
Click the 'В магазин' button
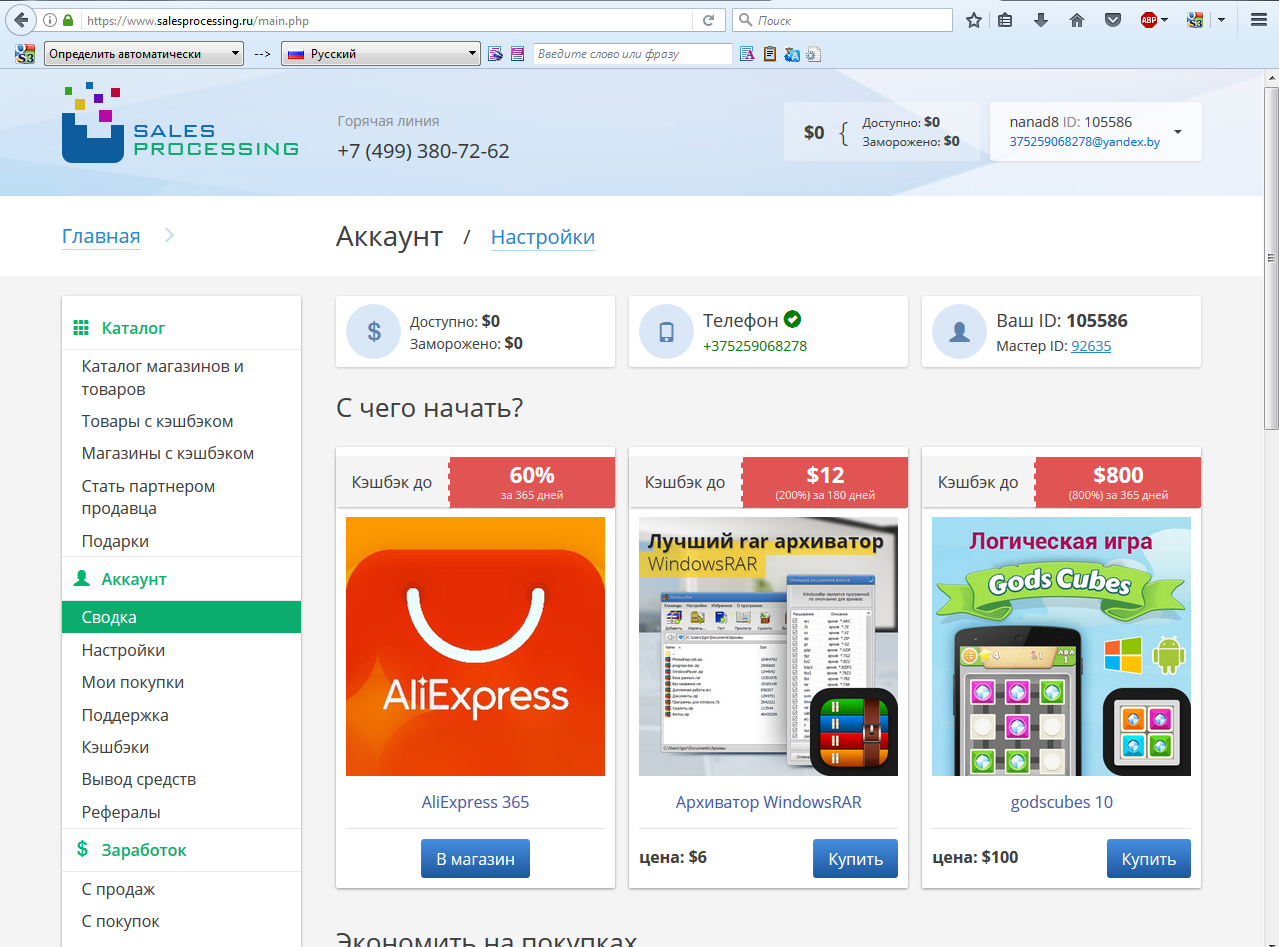(x=475, y=859)
